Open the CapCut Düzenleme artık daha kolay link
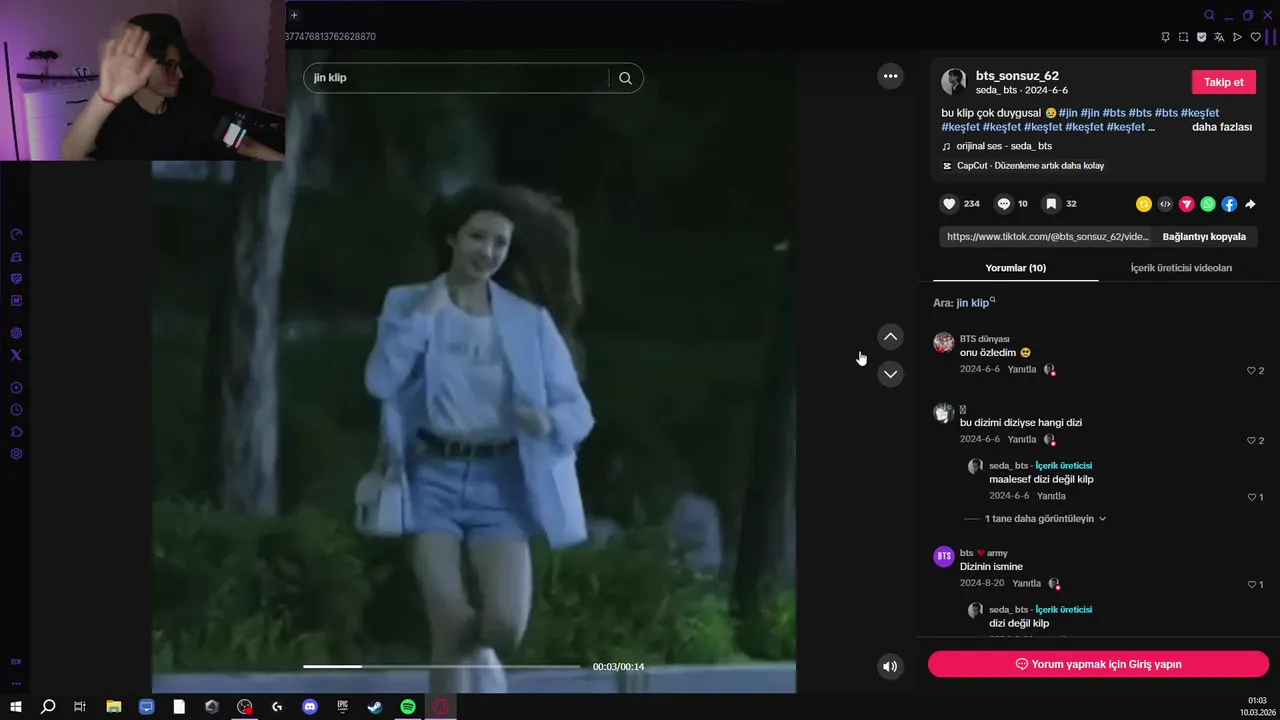The width and height of the screenshot is (1280, 720). [1030, 166]
